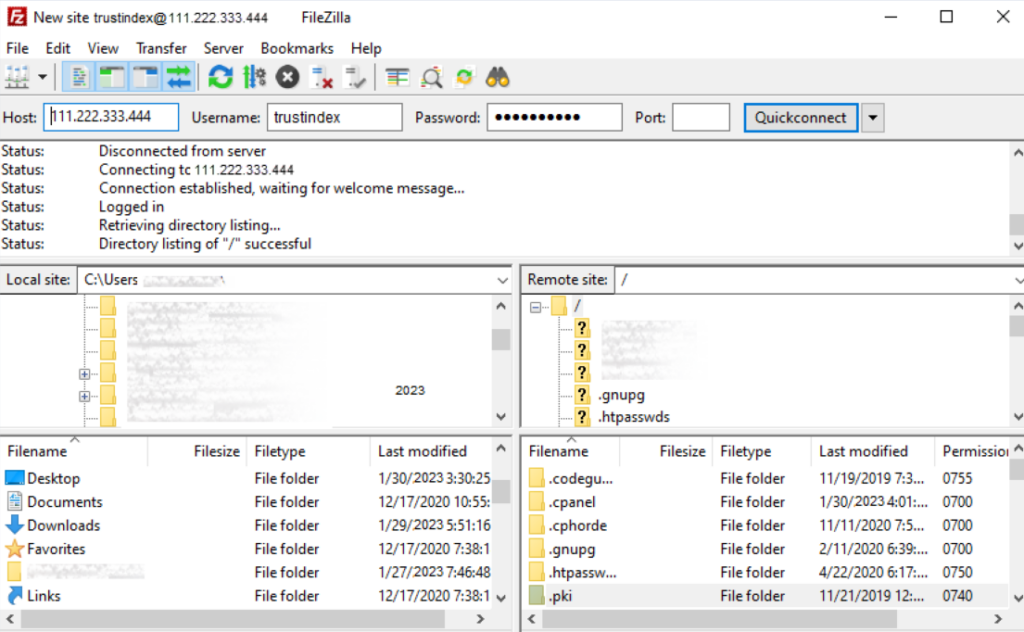Toggle transfer queue display

pyautogui.click(x=178, y=77)
